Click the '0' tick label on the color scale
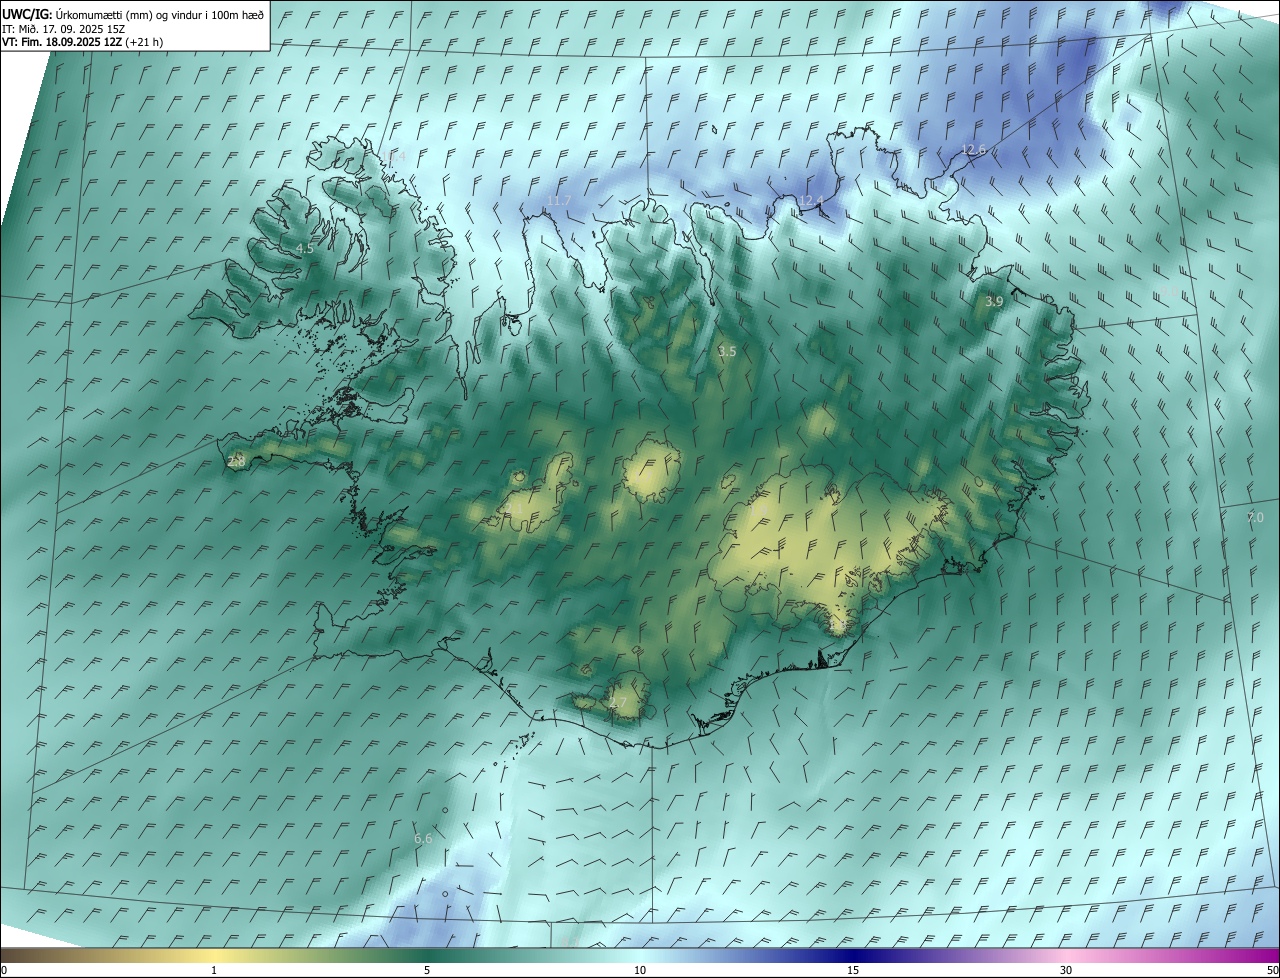The image size is (1280, 978). coord(4,971)
